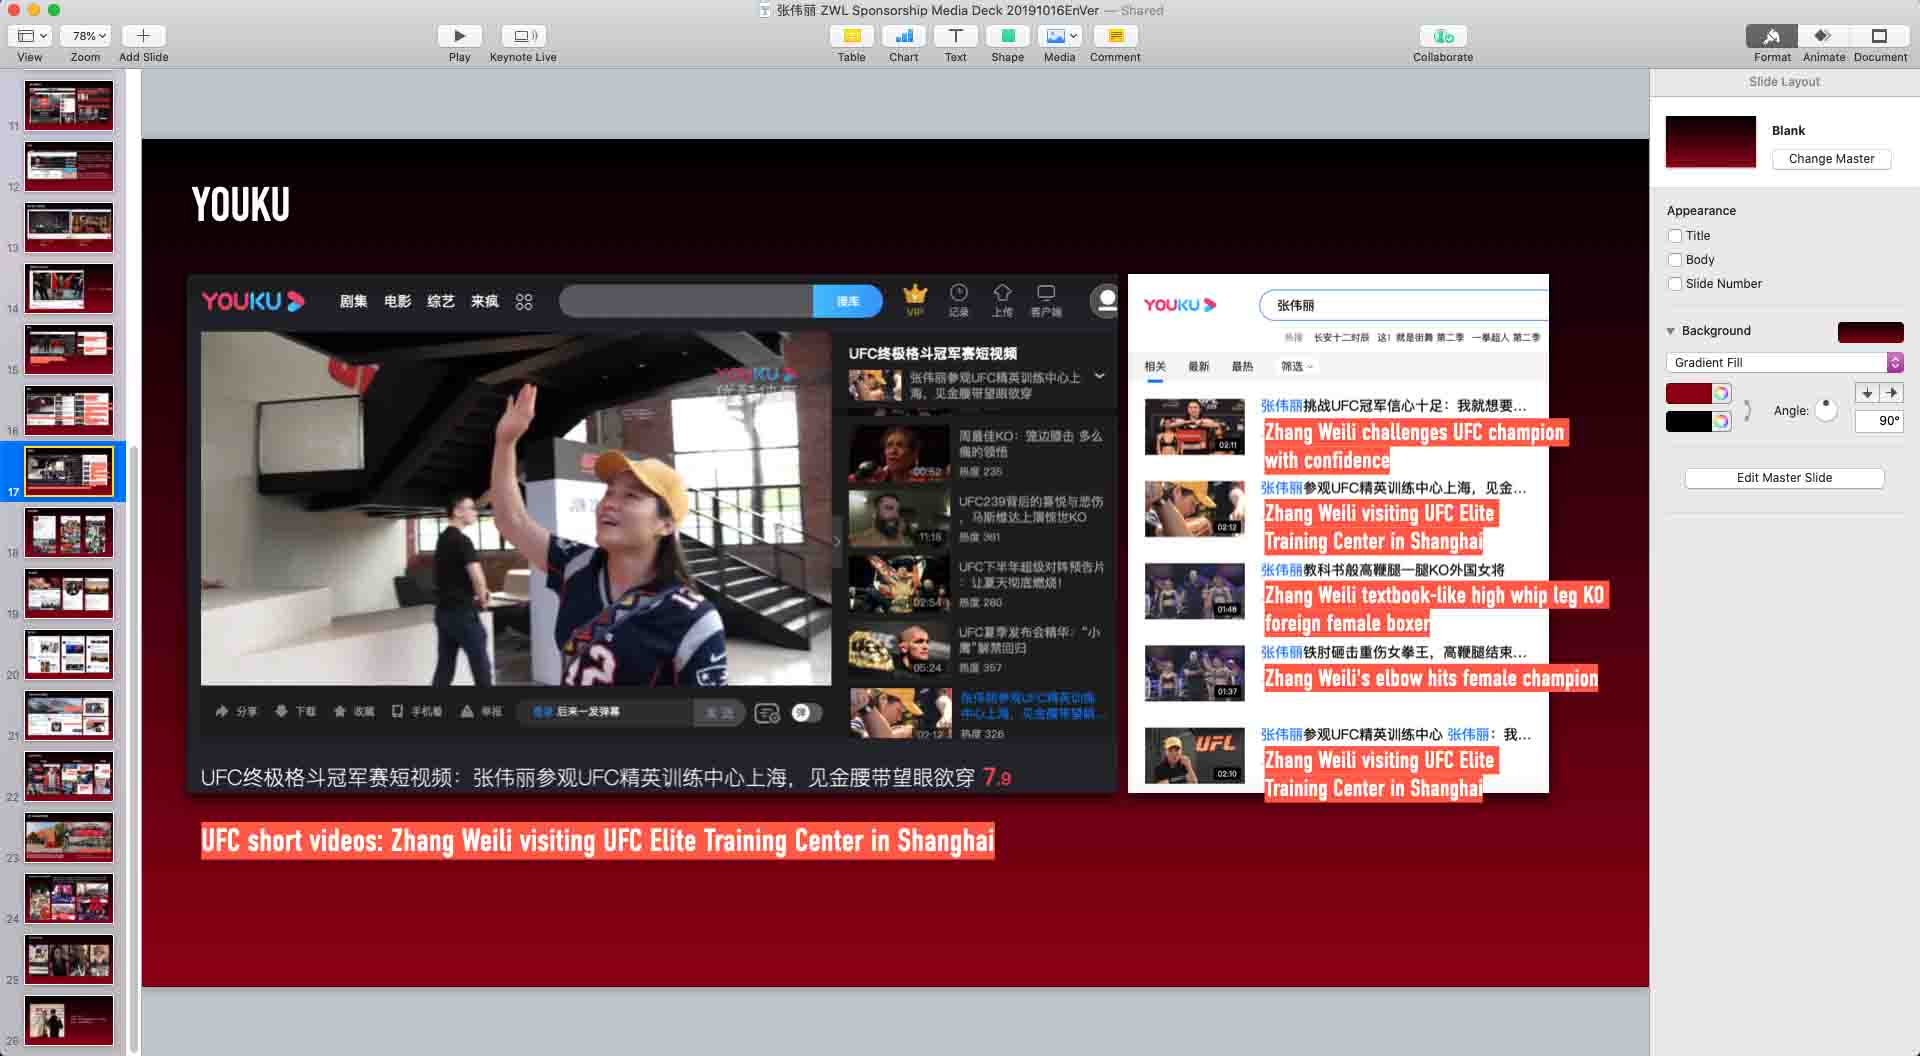1920x1056 pixels.
Task: Select slide 14 thumbnail in navigator
Action: [69, 288]
